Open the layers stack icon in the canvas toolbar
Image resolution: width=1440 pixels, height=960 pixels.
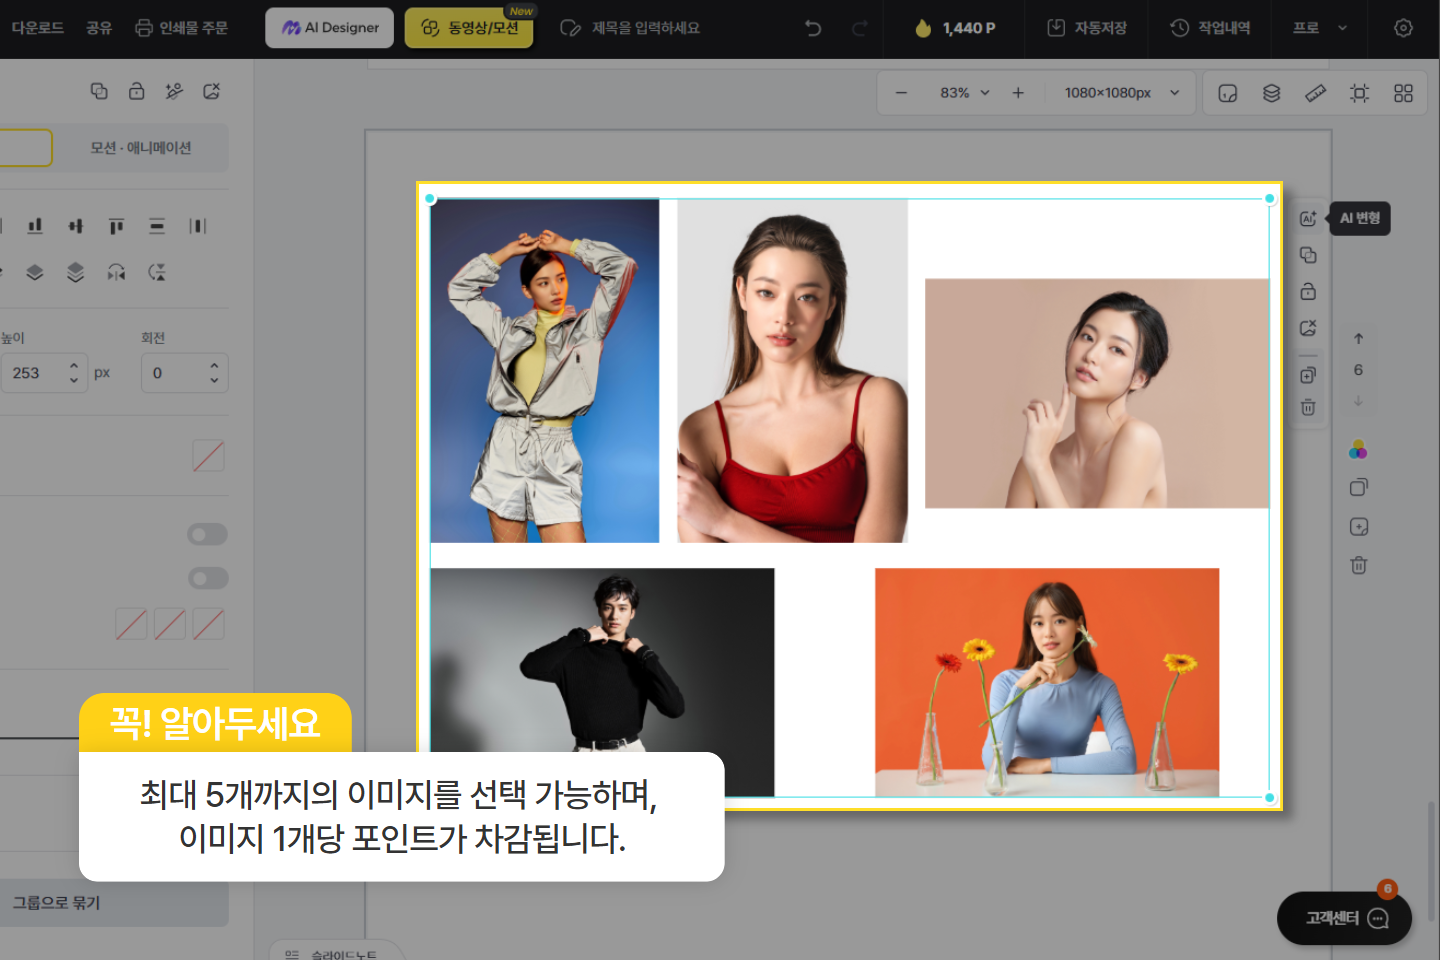pyautogui.click(x=1271, y=93)
